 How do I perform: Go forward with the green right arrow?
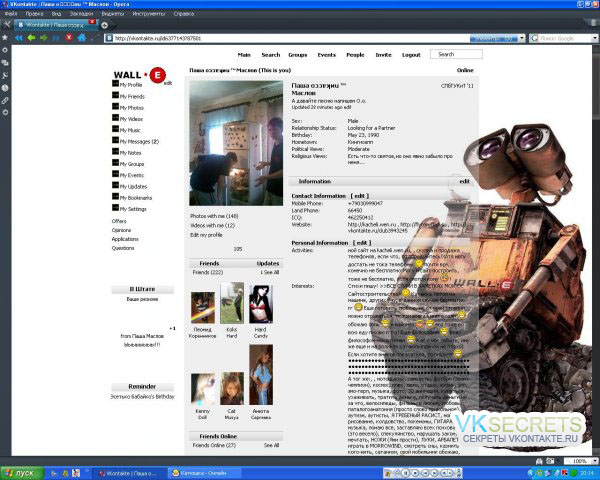point(44,38)
